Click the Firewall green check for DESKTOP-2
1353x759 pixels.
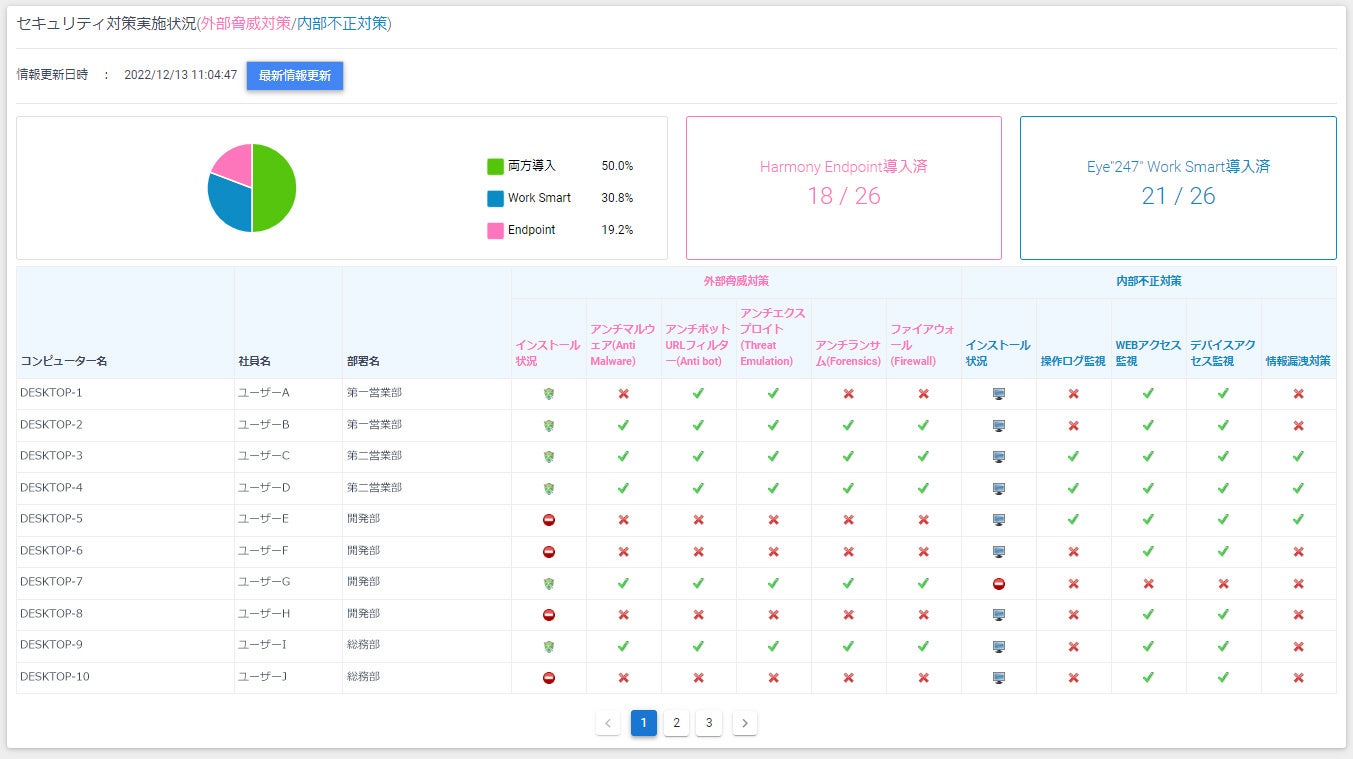click(x=923, y=425)
